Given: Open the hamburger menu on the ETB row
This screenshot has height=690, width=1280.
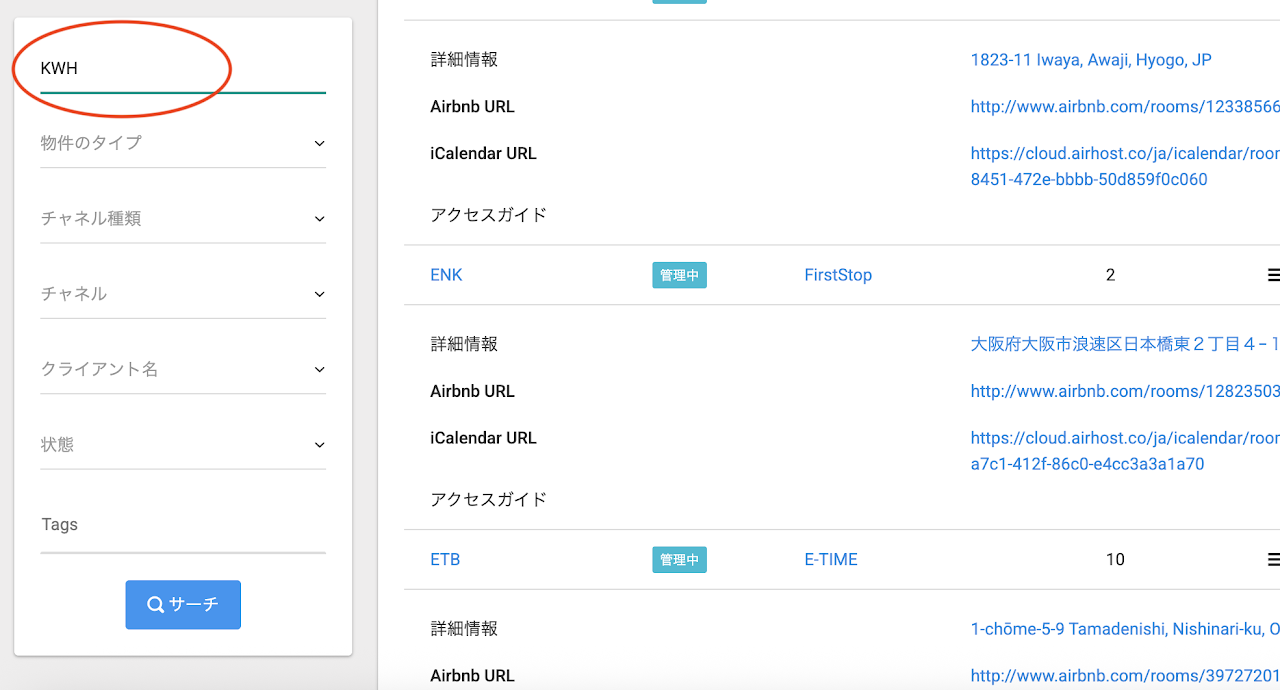Looking at the screenshot, I should (1273, 560).
